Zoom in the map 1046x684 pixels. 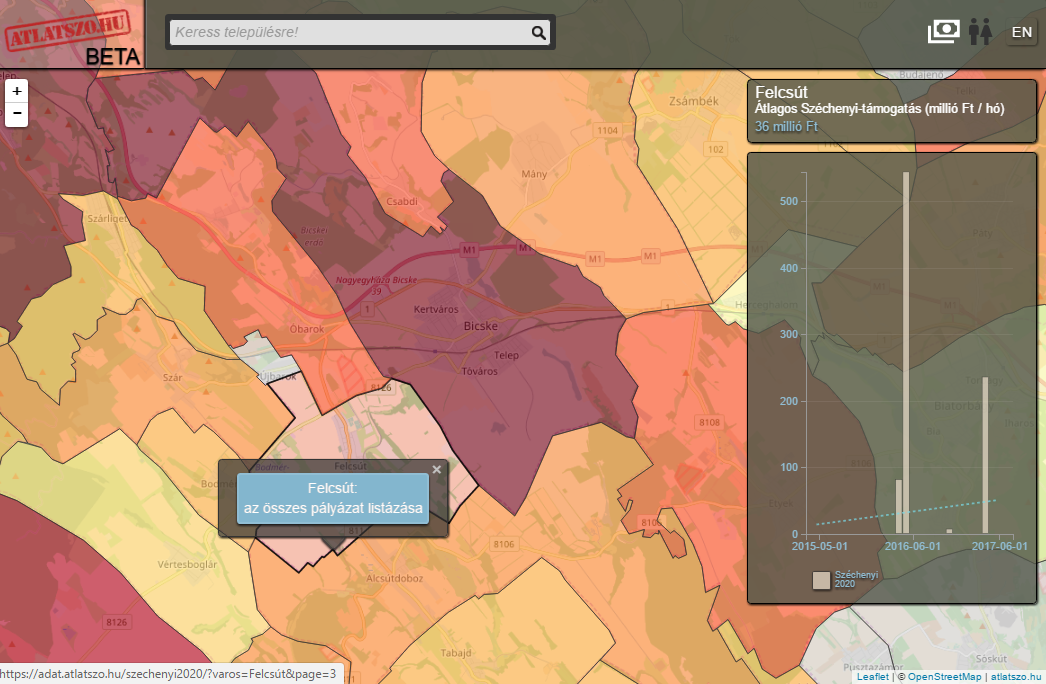pyautogui.click(x=17, y=90)
